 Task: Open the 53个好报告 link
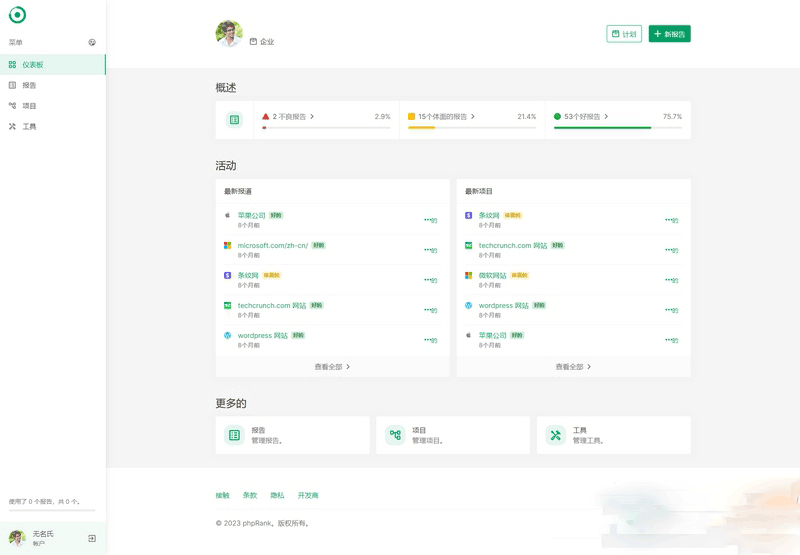(581, 117)
